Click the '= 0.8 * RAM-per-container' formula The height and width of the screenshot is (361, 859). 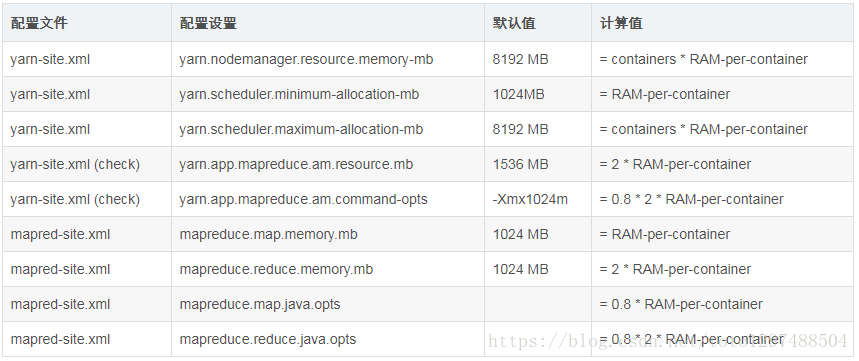681,305
